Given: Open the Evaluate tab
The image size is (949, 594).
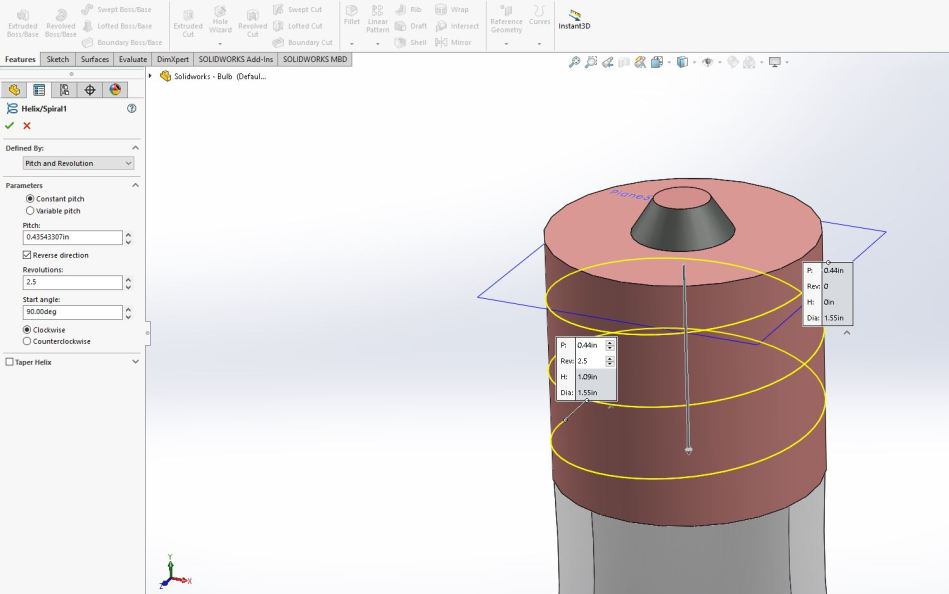Looking at the screenshot, I should [x=132, y=60].
